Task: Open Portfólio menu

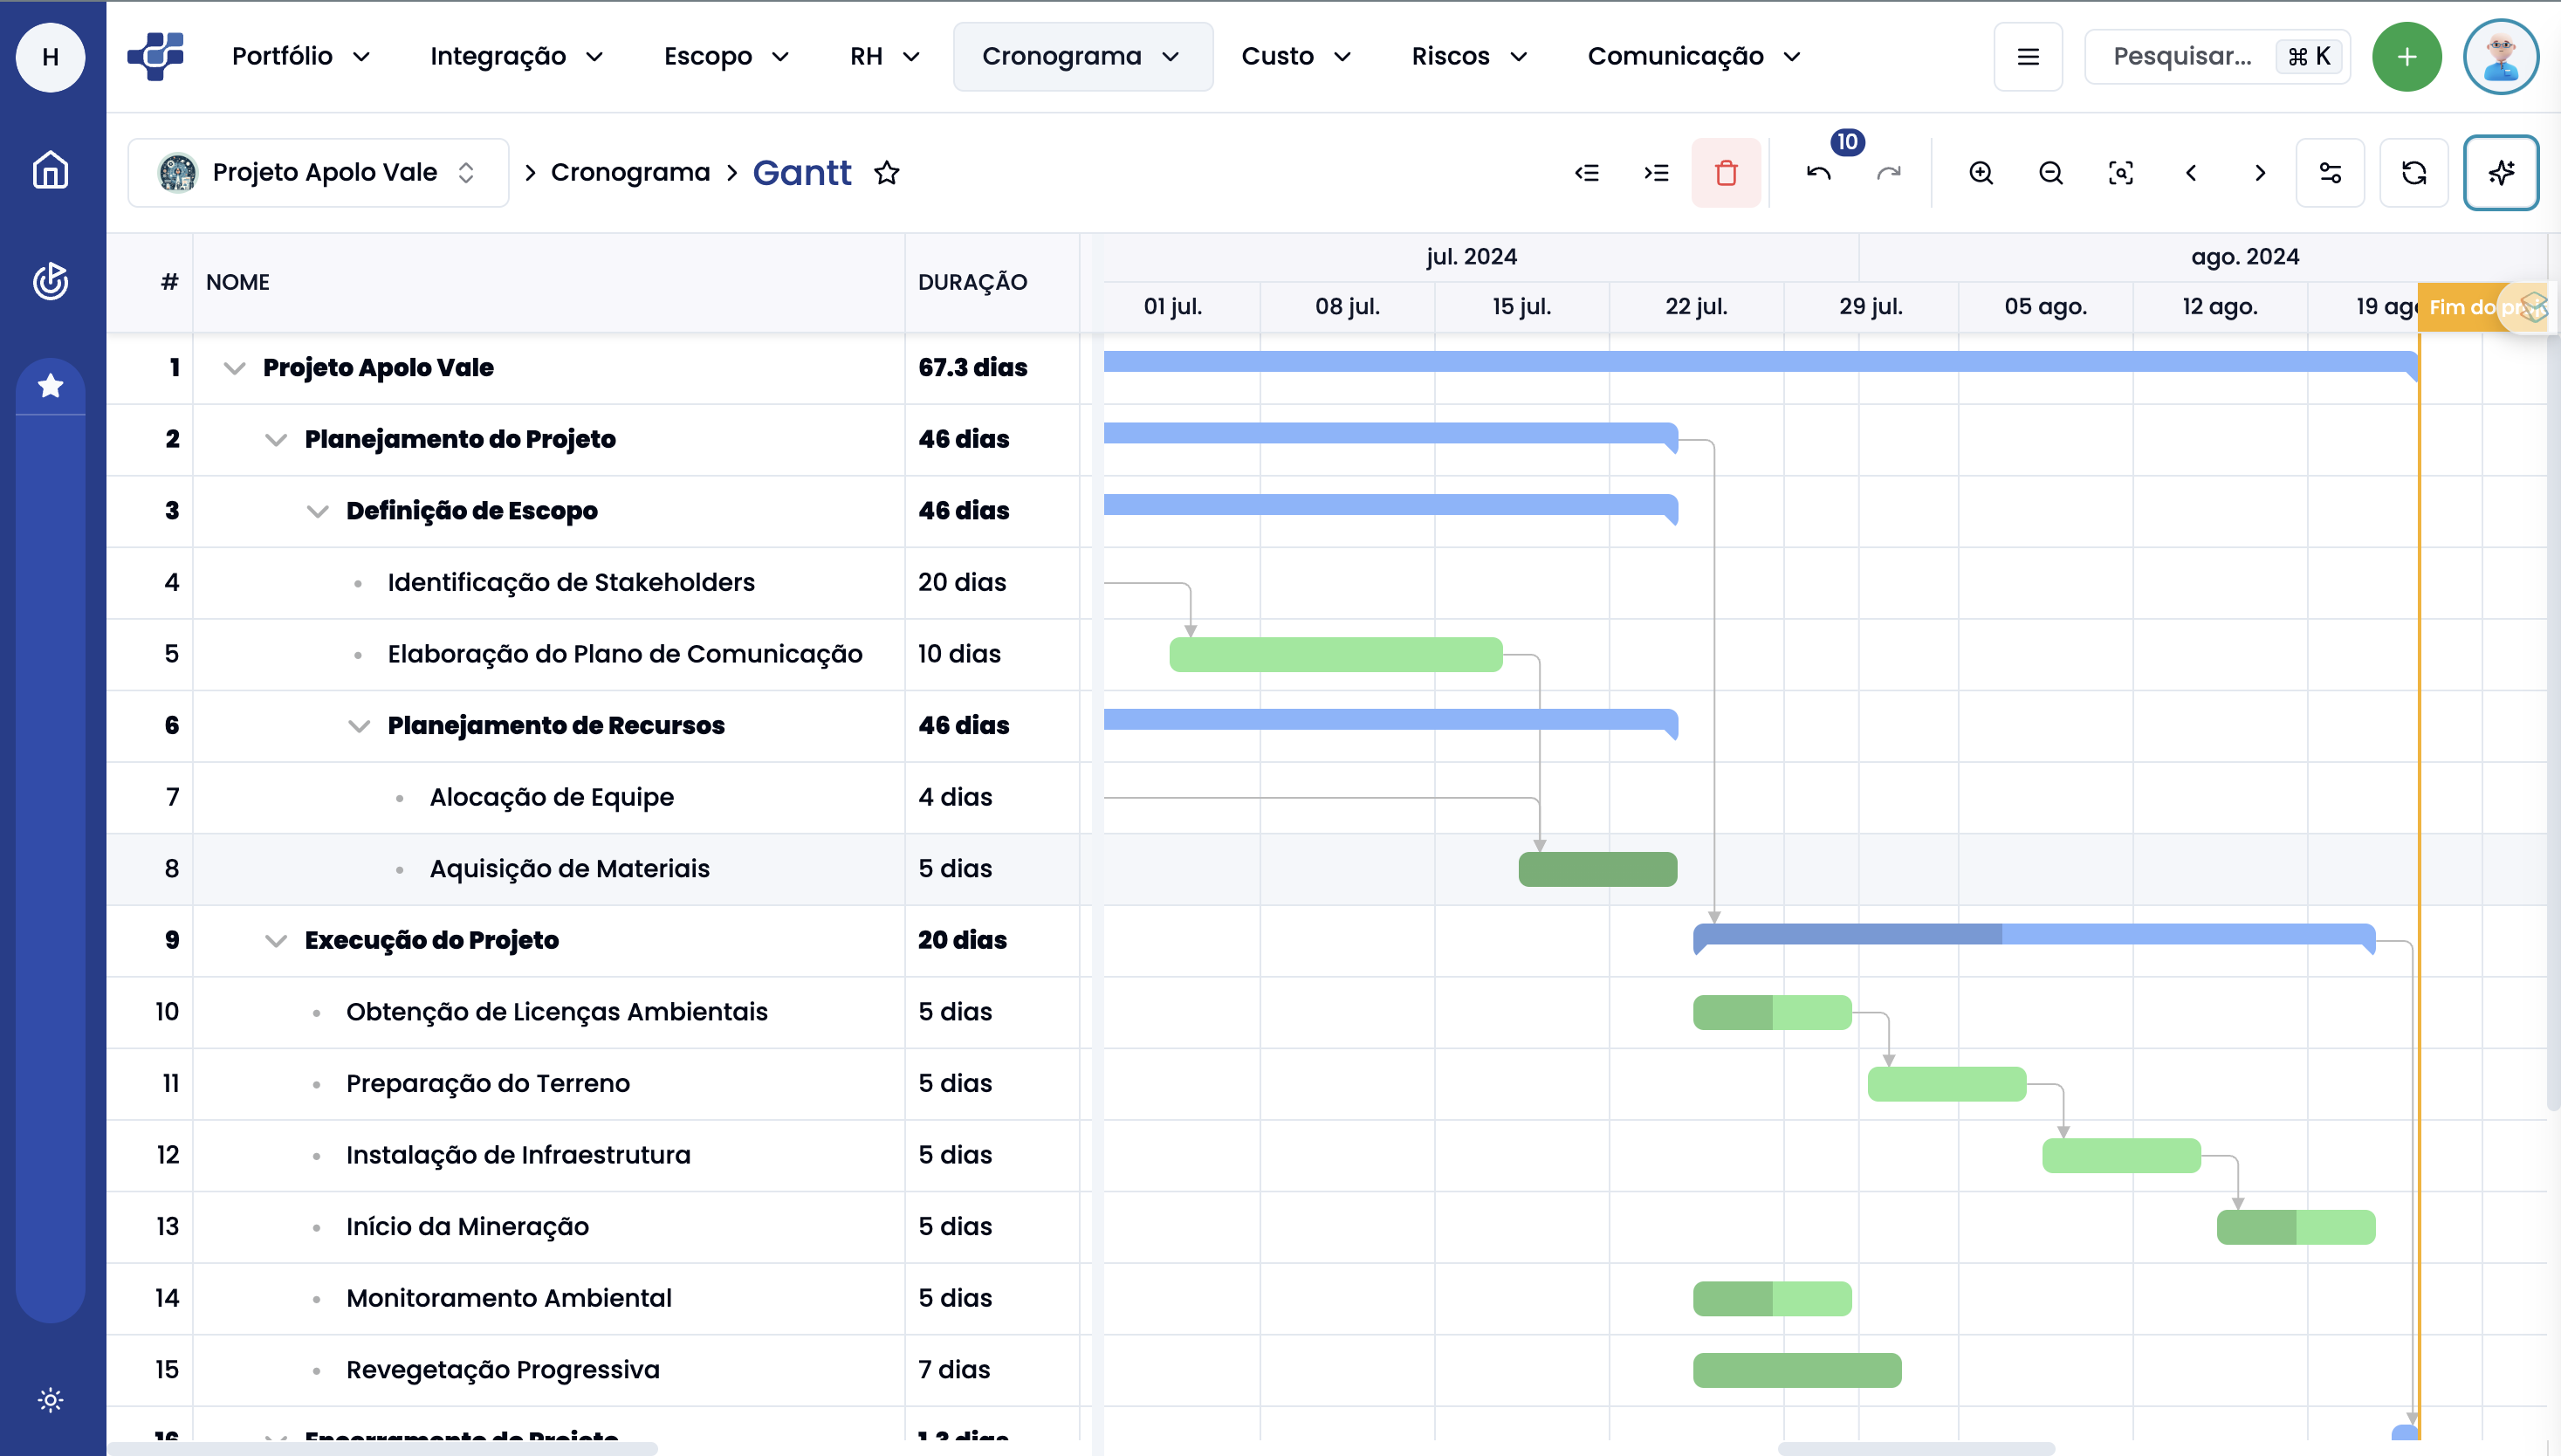Action: (x=301, y=57)
